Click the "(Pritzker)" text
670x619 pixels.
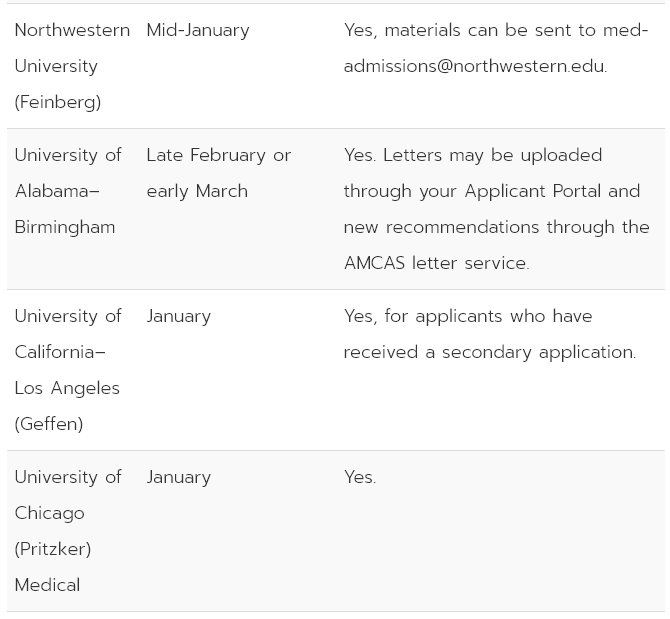[x=53, y=549]
